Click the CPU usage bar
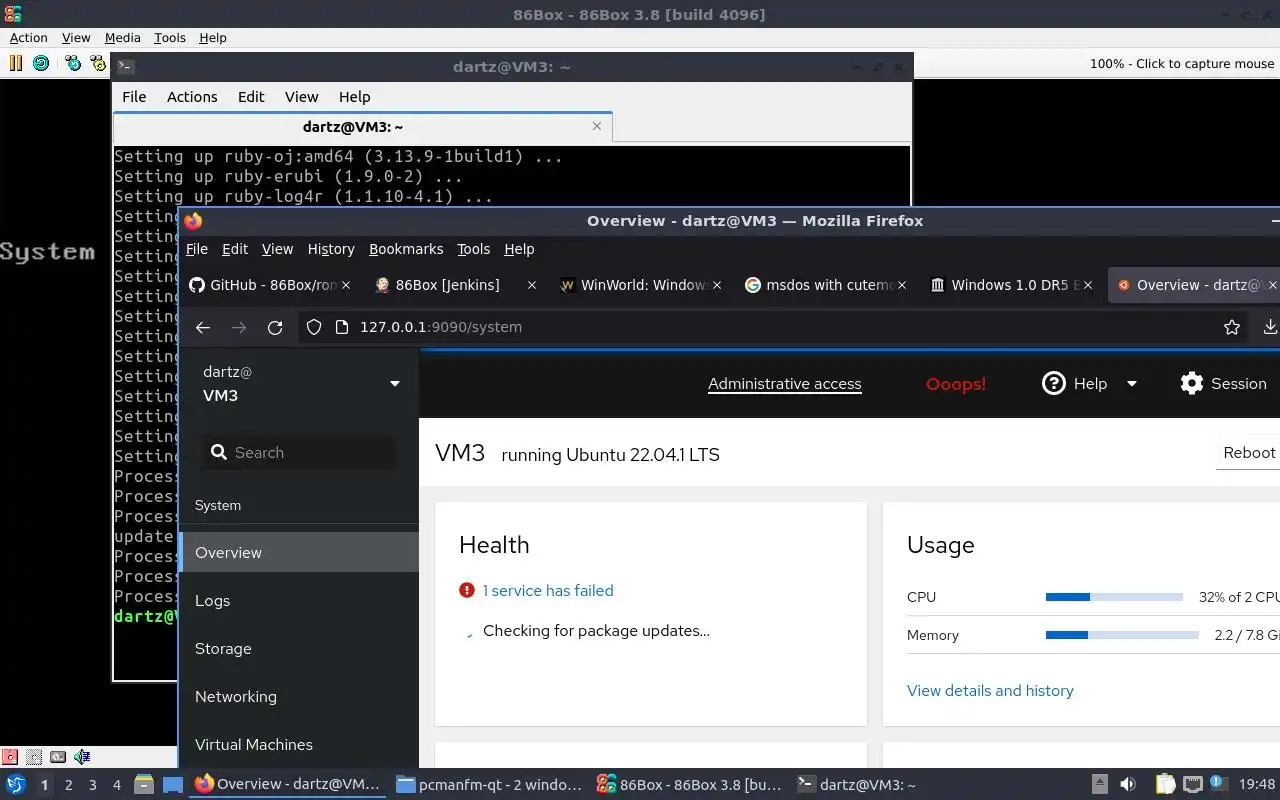This screenshot has width=1280, height=800. [x=1114, y=597]
